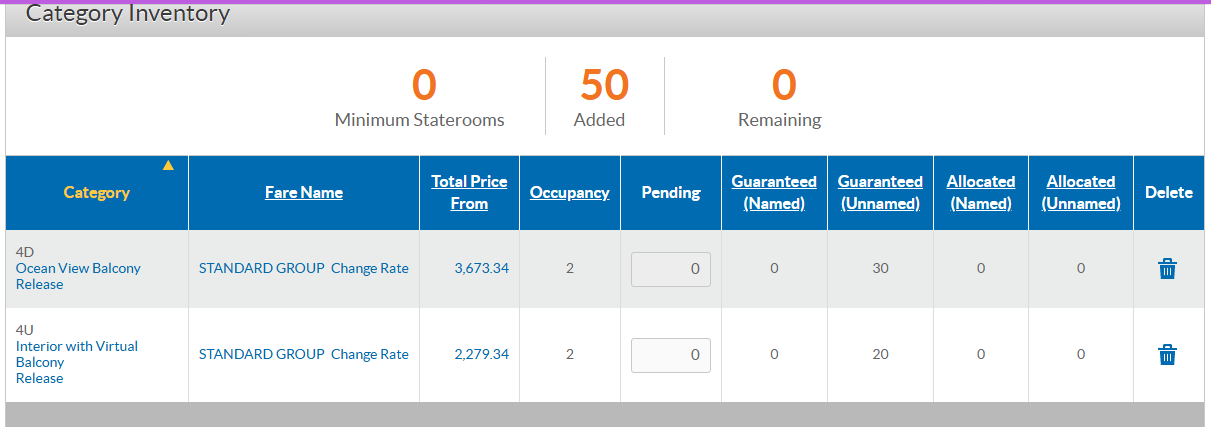Open Interior with Virtual Balcony link

[77, 354]
